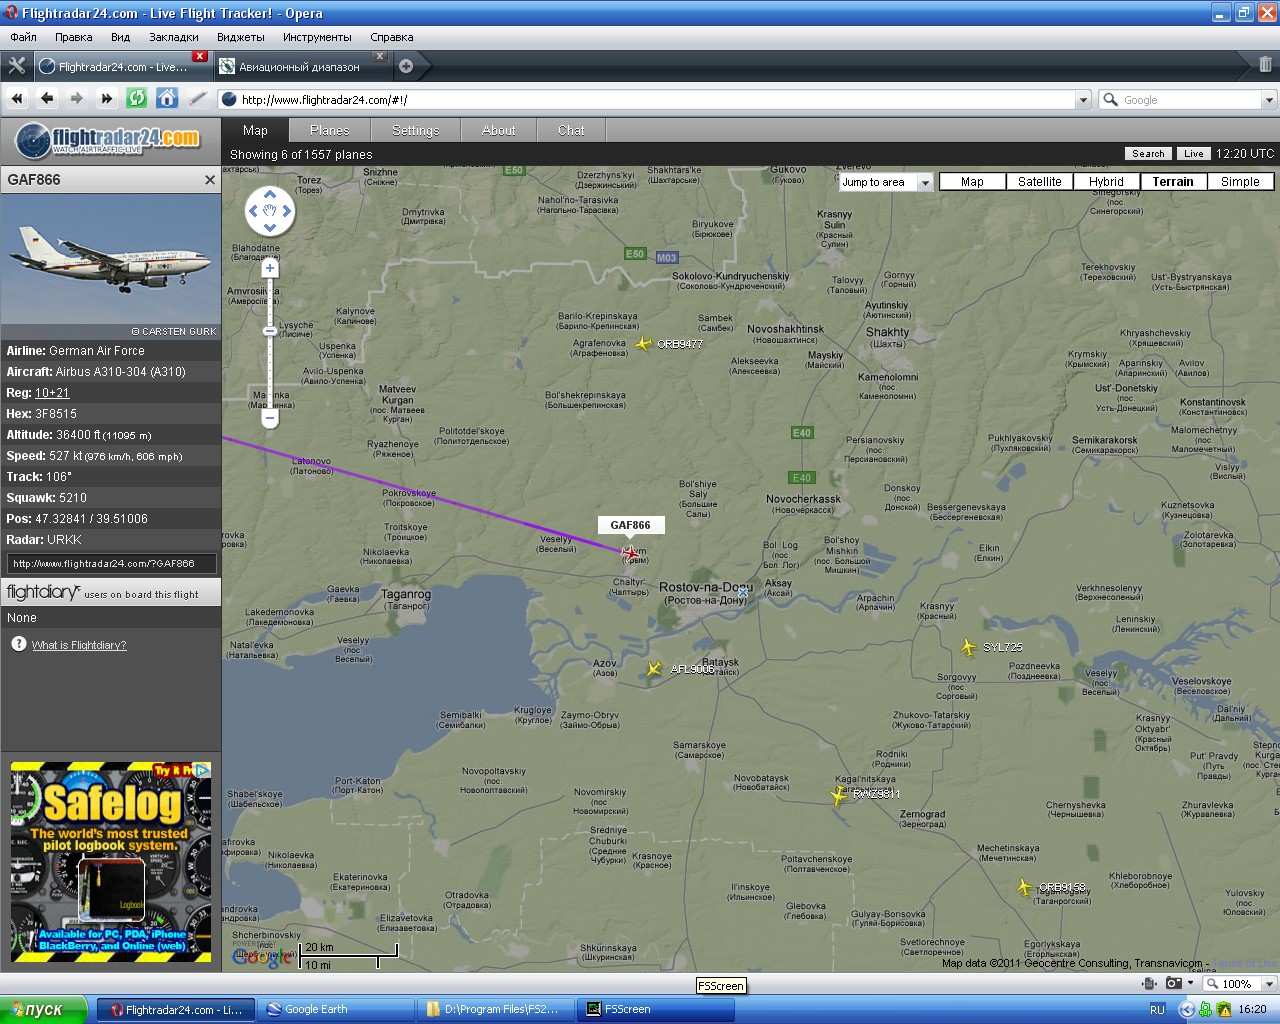
Task: Open registration link 10+21
Action: pos(52,393)
